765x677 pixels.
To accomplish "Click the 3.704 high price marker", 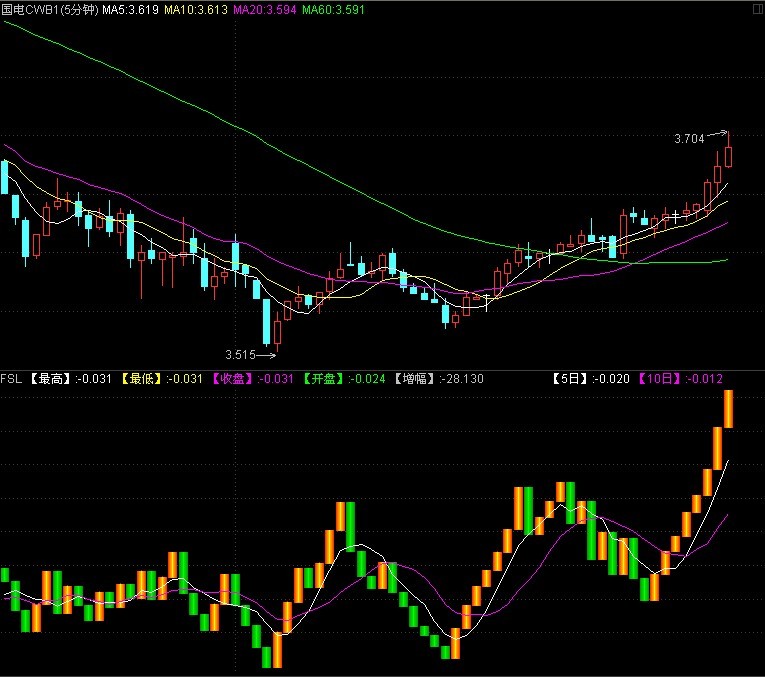I will pos(689,139).
